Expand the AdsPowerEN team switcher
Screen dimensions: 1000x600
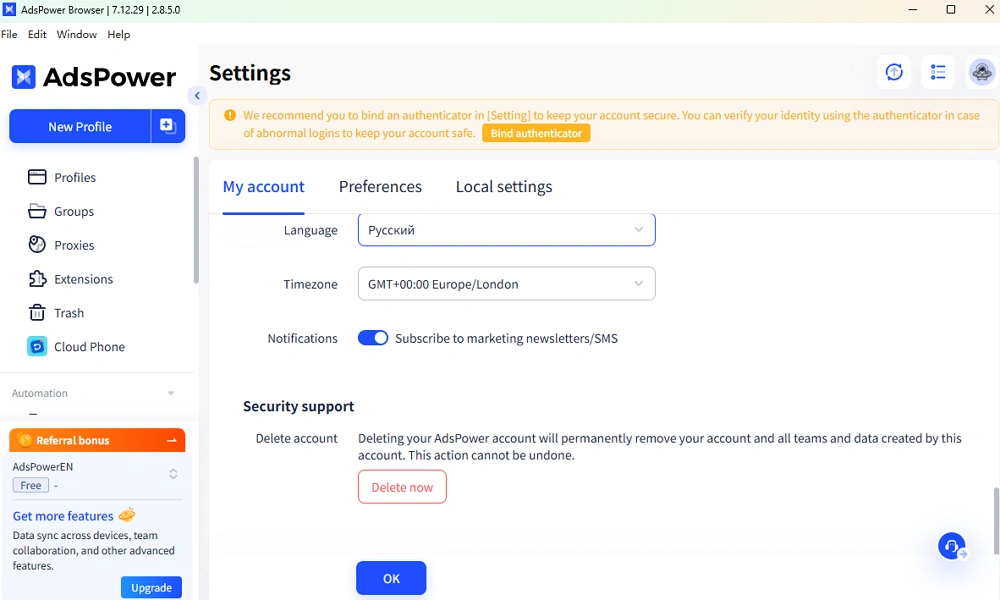(x=173, y=474)
